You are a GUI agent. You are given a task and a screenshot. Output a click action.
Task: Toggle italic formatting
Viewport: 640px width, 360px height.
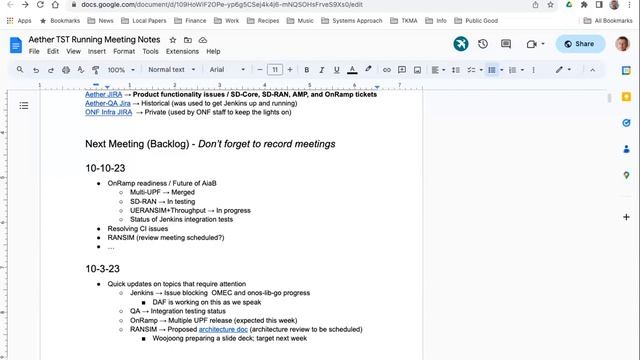click(322, 70)
